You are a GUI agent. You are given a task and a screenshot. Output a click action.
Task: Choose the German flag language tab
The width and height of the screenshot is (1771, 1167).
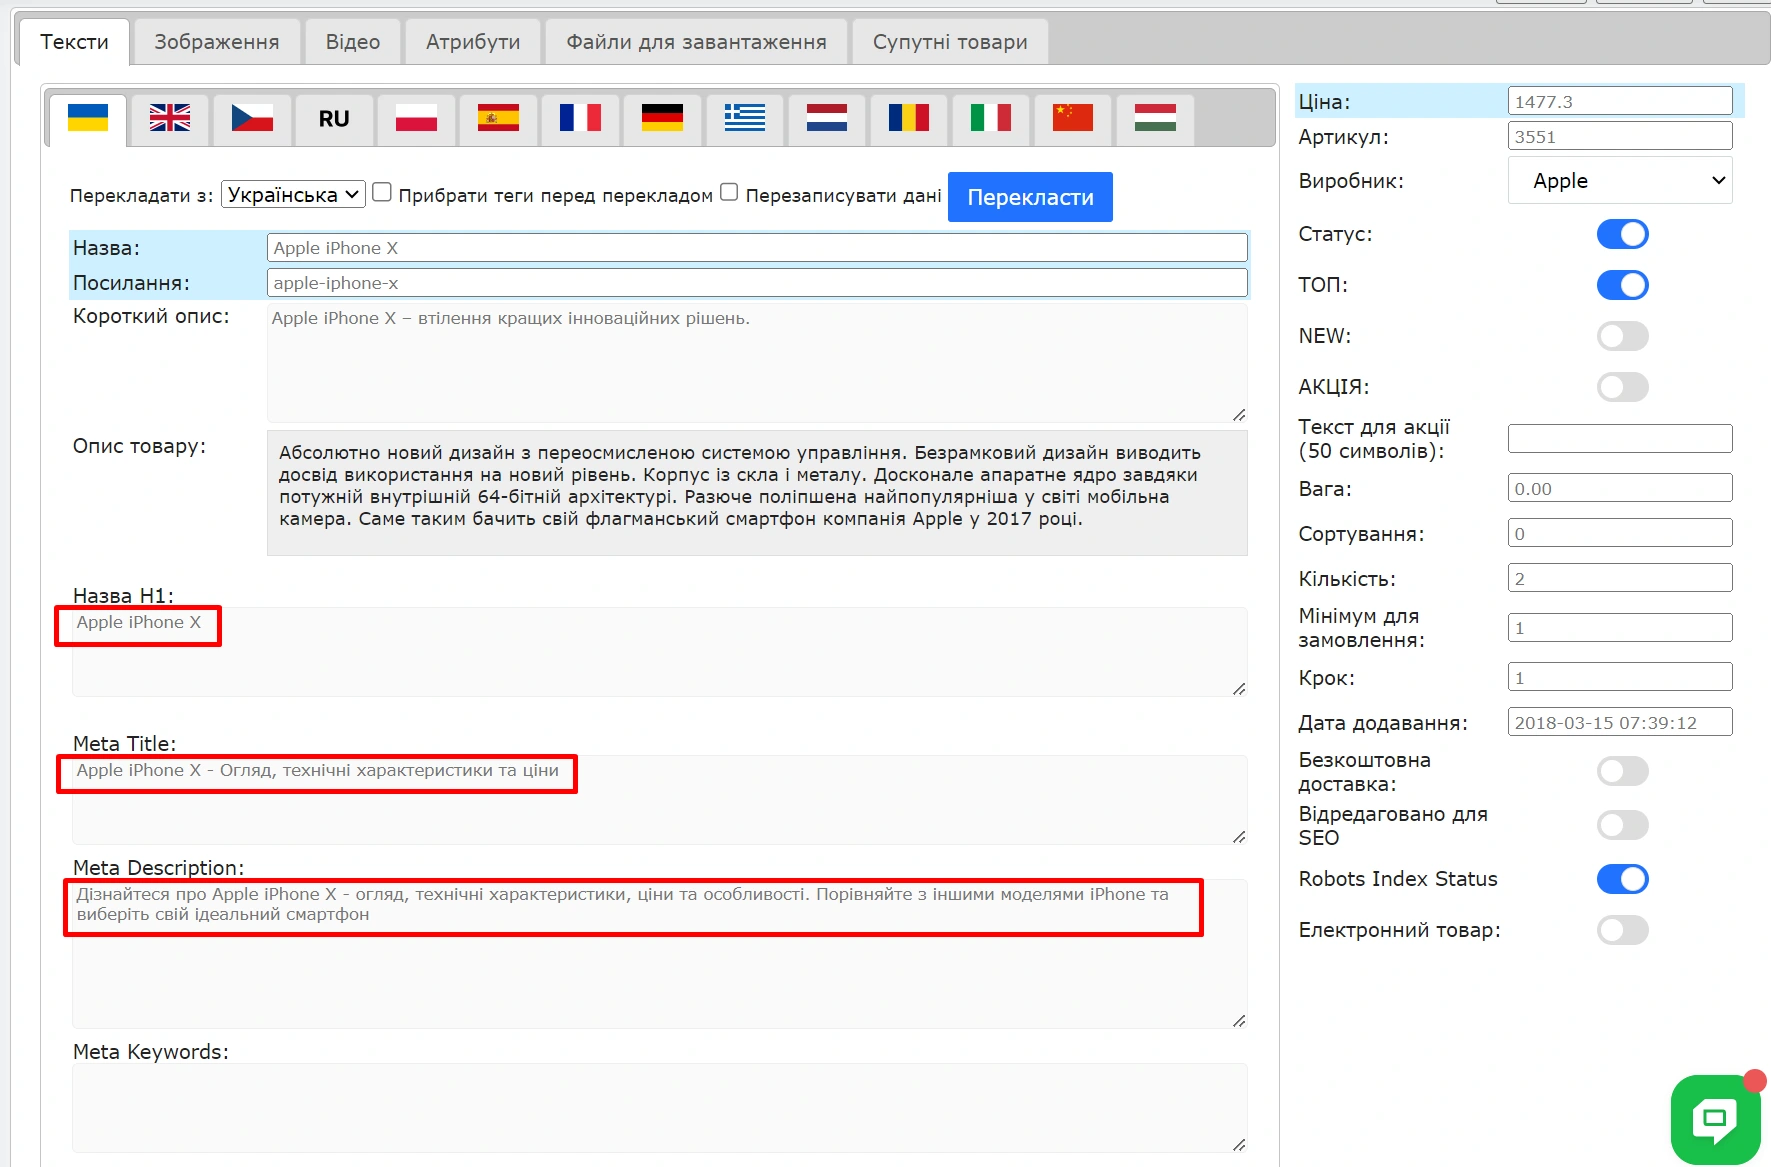pos(662,119)
